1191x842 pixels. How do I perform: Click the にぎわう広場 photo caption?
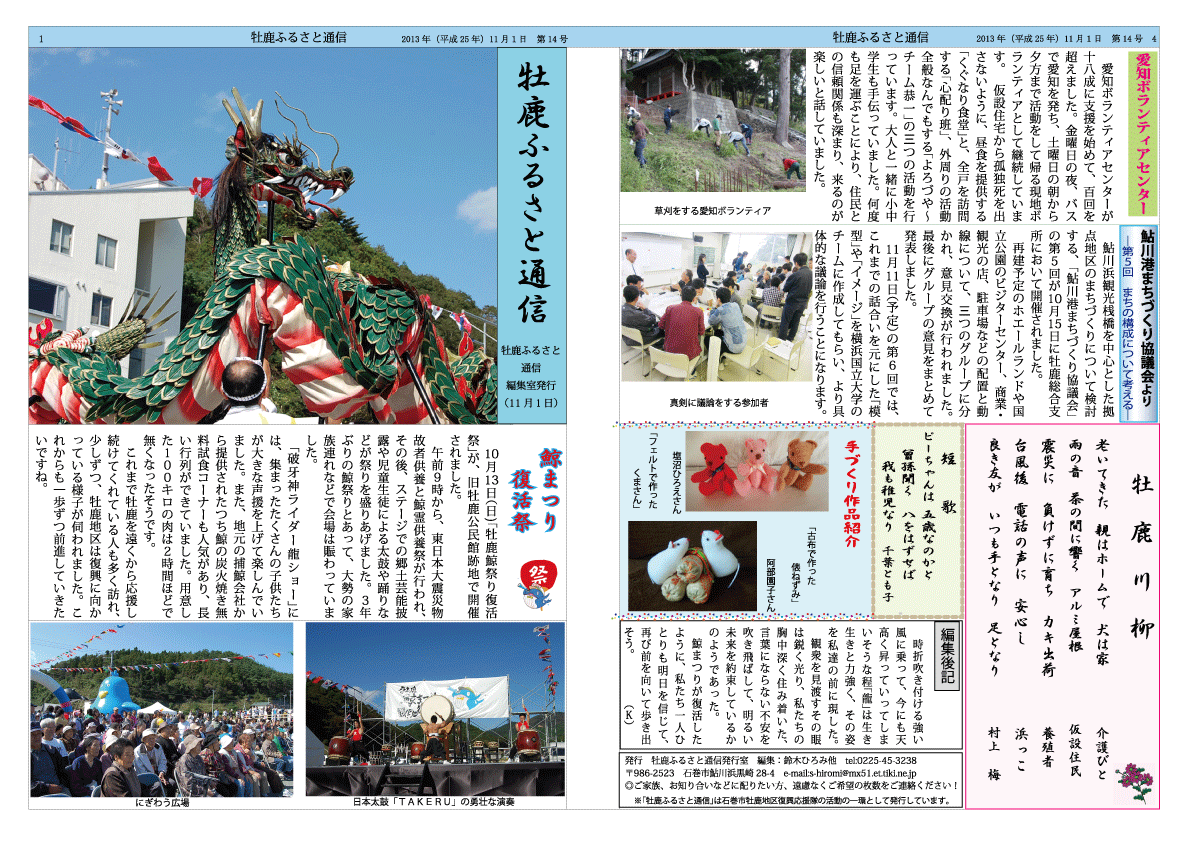162,801
